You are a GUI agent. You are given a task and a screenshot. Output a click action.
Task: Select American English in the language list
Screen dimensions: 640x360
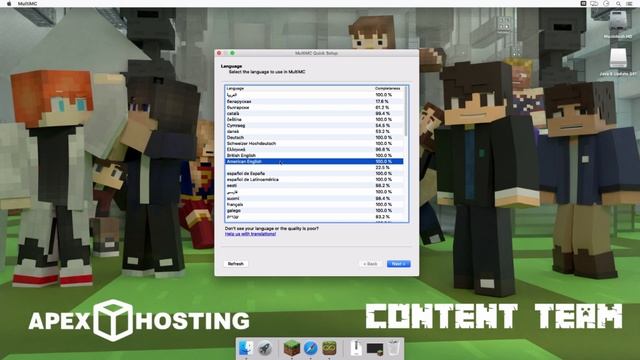pos(314,162)
